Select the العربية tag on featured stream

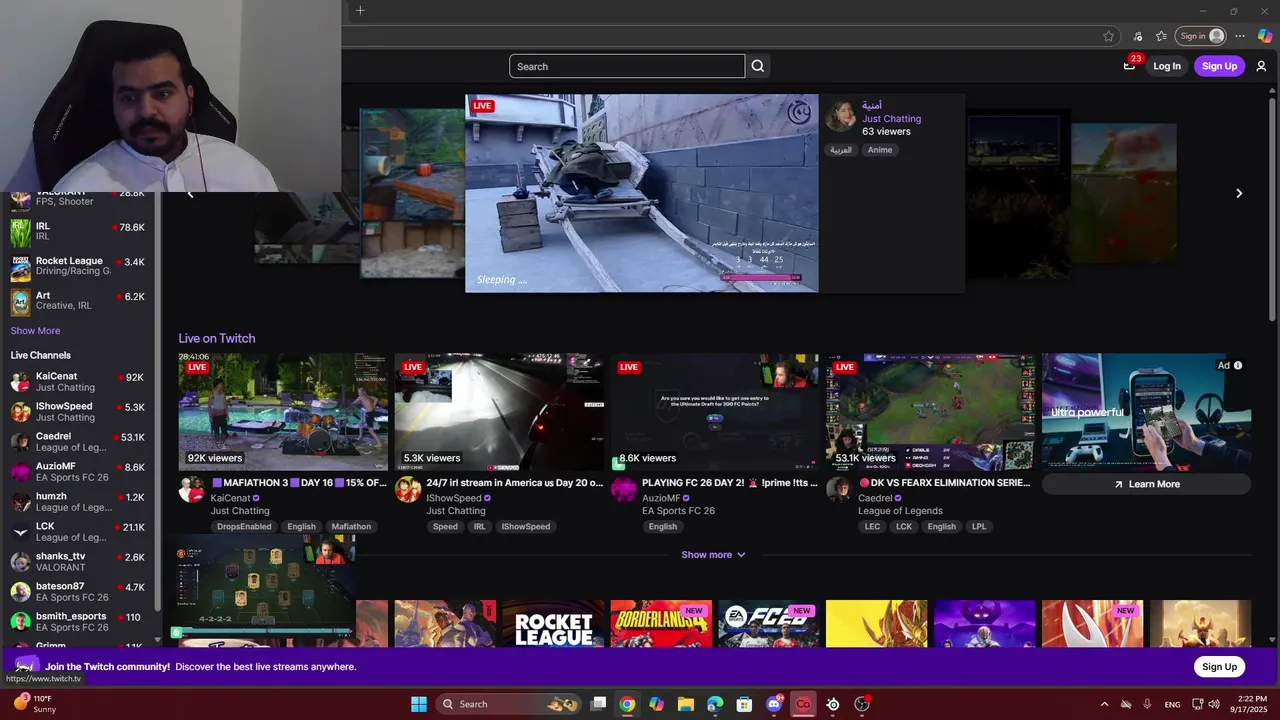(841, 150)
